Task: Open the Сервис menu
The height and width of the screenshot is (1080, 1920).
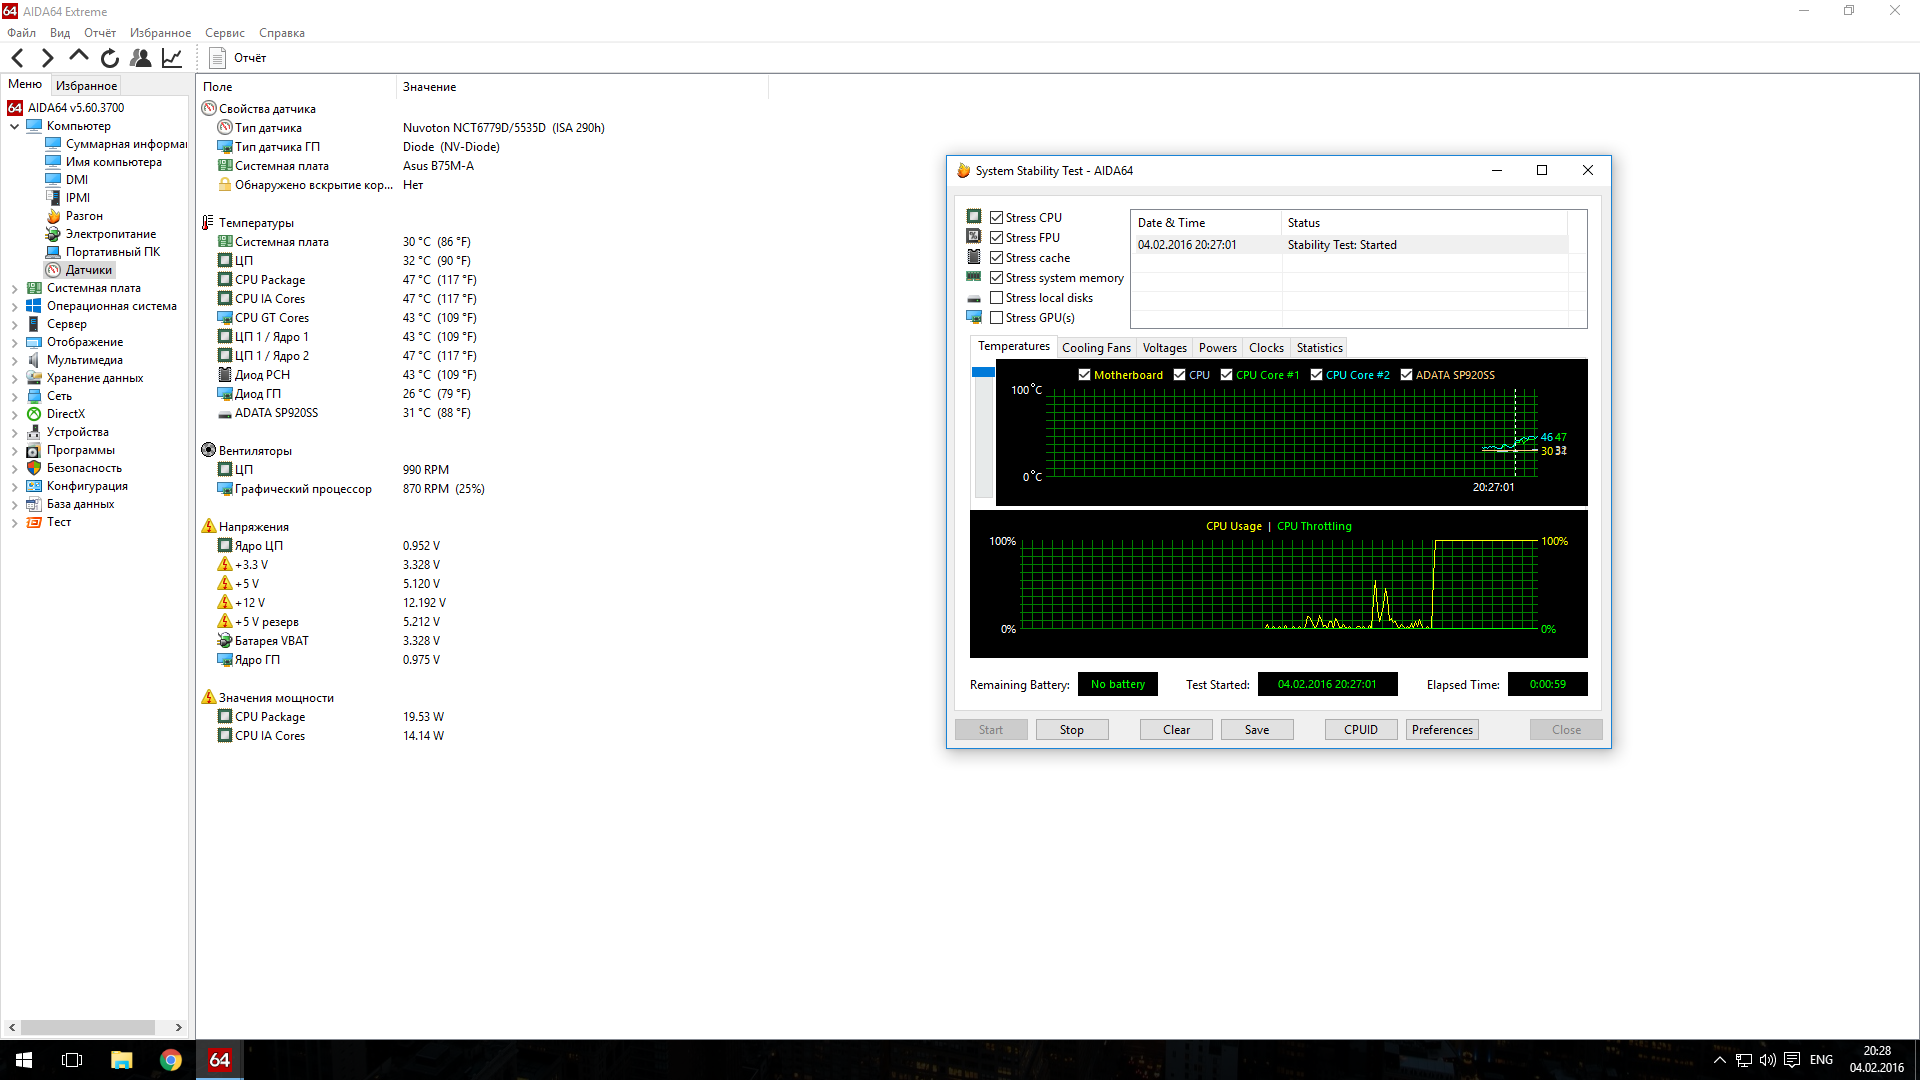Action: click(x=224, y=33)
